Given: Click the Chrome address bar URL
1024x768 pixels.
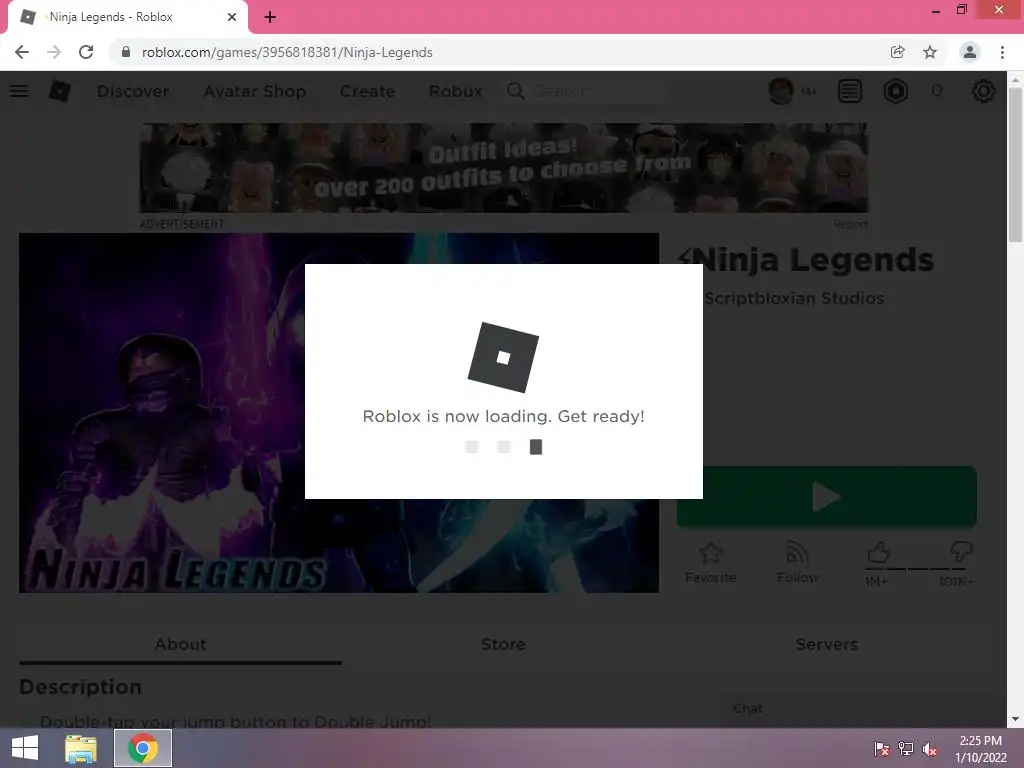Looking at the screenshot, I should coord(287,52).
